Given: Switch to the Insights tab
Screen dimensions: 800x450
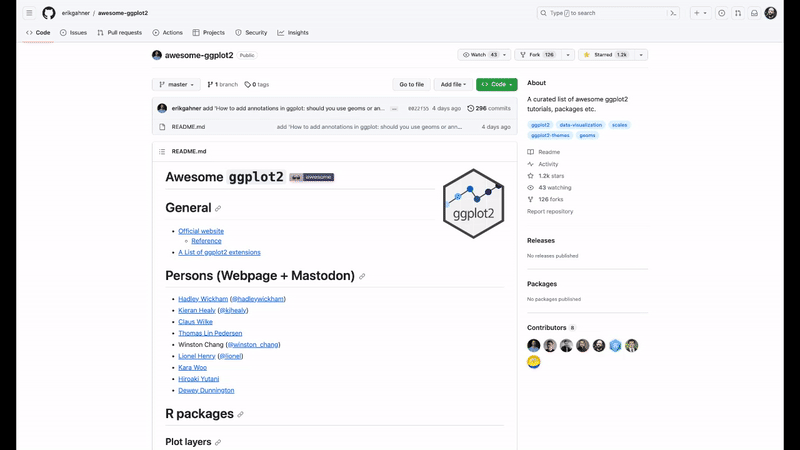Looking at the screenshot, I should click(293, 33).
